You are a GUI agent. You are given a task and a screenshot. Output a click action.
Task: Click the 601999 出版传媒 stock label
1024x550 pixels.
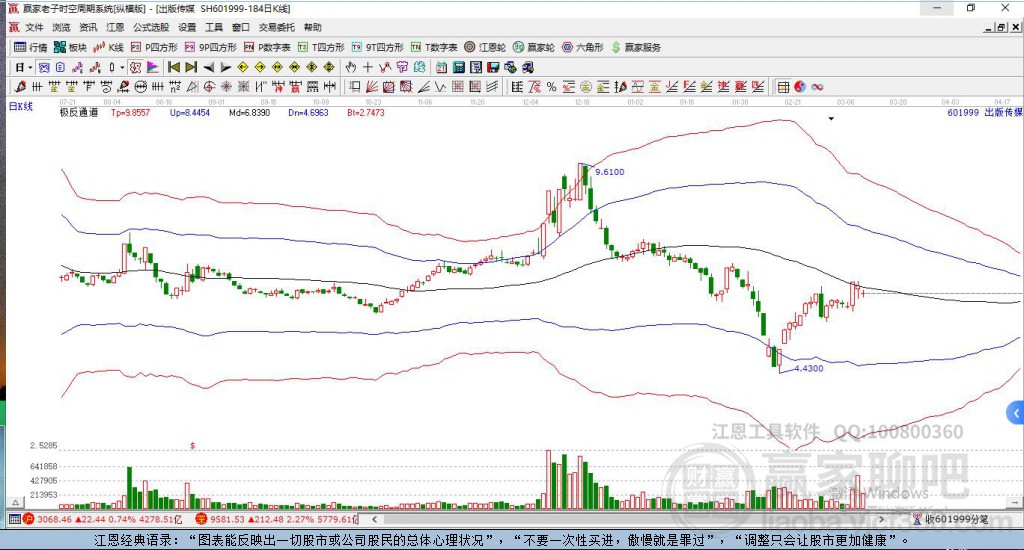[x=985, y=112]
